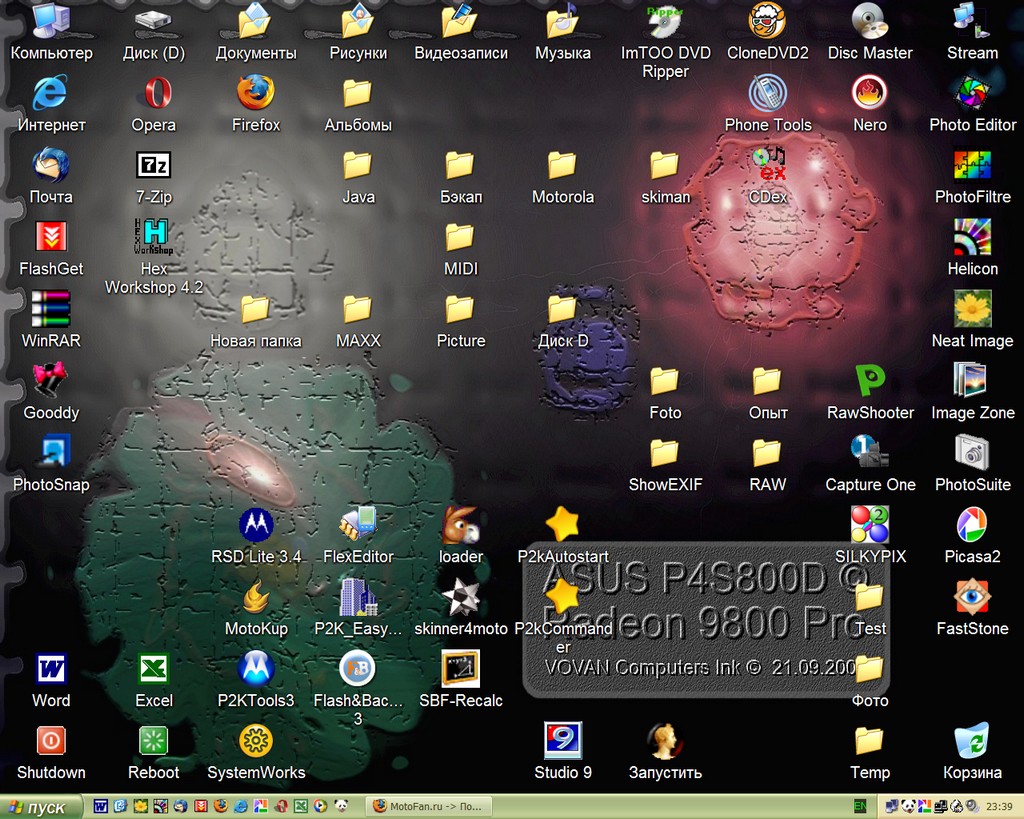Viewport: 1024px width, 819px height.
Task: Click the Word icon in Quick Launch
Action: 101,807
